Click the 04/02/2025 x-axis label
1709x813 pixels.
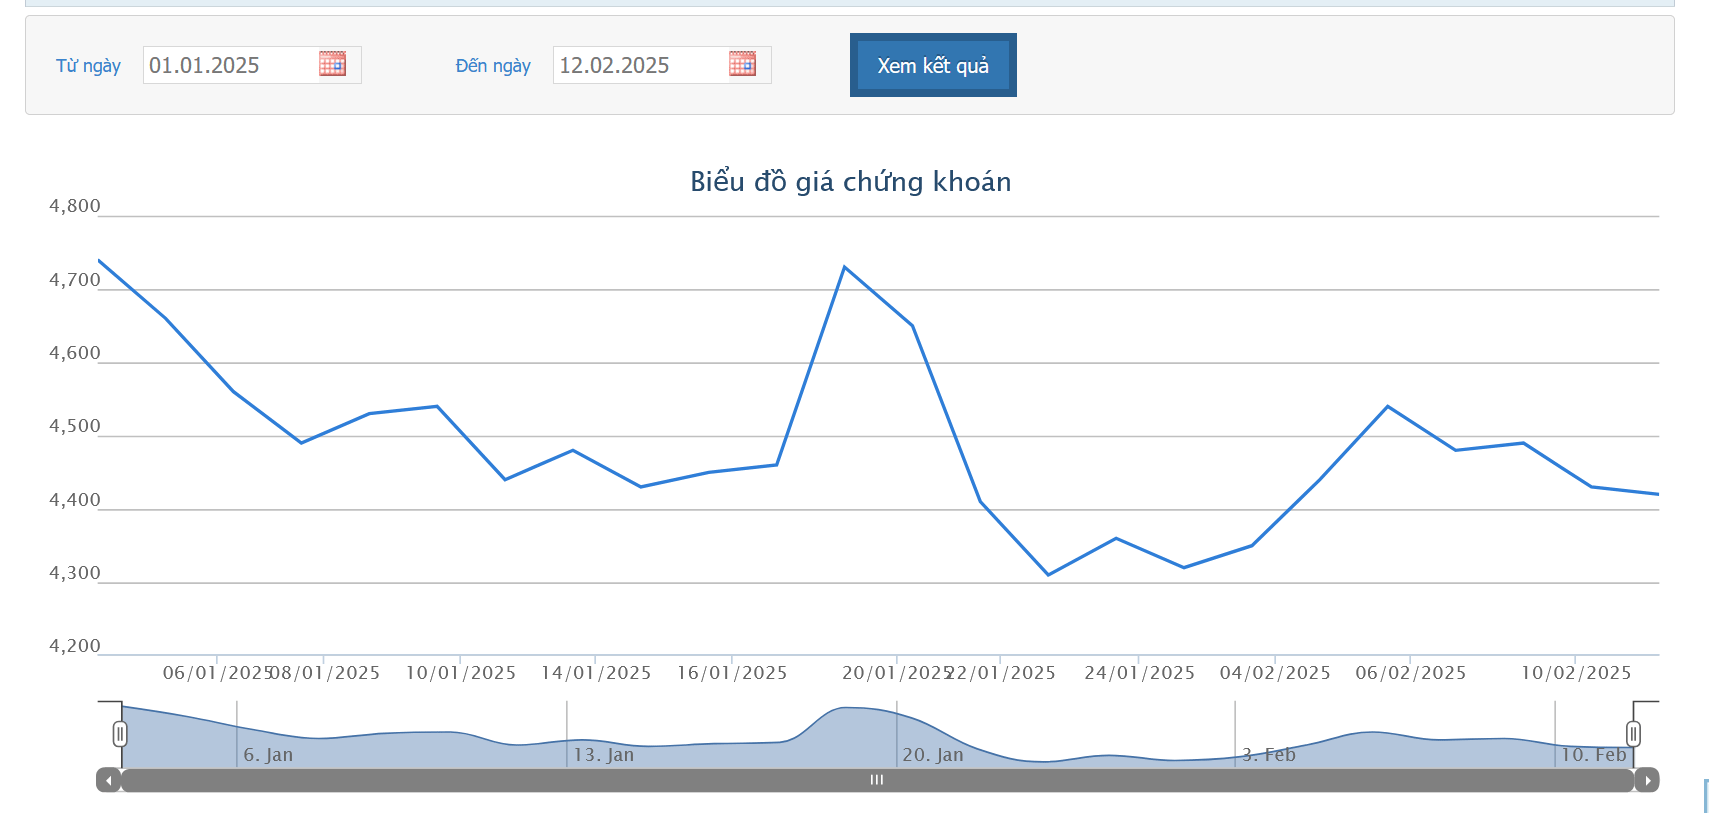tap(1275, 673)
